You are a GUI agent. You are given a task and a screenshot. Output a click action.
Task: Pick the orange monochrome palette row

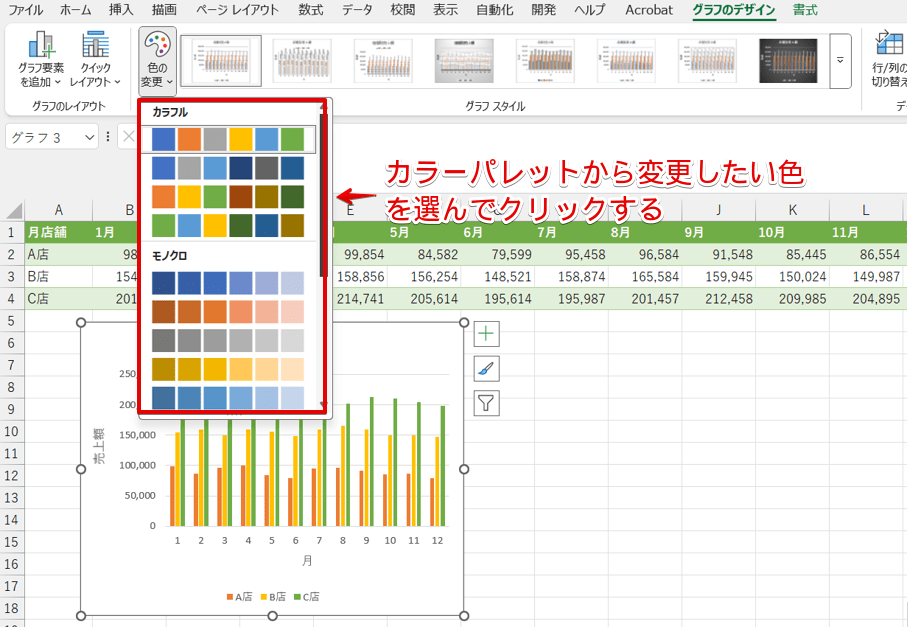228,313
